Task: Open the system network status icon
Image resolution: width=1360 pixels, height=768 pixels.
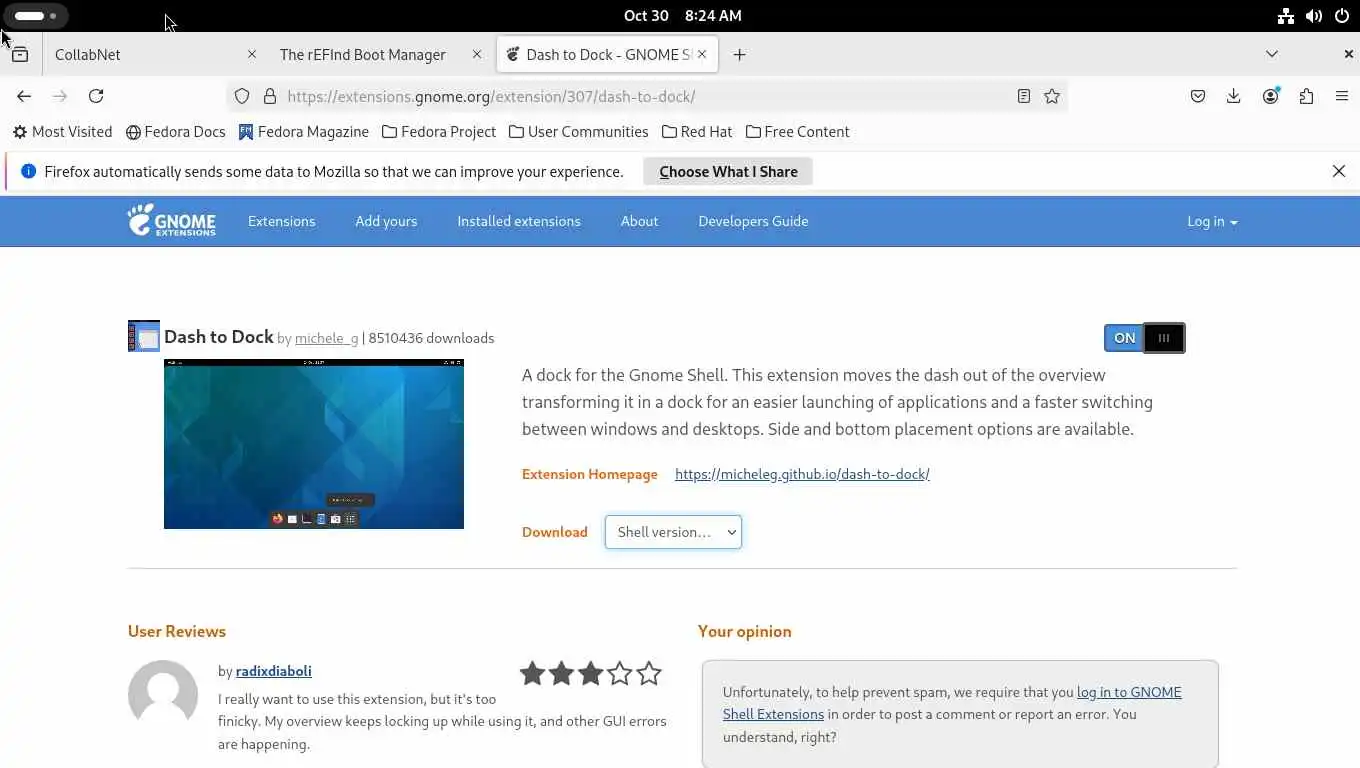Action: click(x=1286, y=16)
